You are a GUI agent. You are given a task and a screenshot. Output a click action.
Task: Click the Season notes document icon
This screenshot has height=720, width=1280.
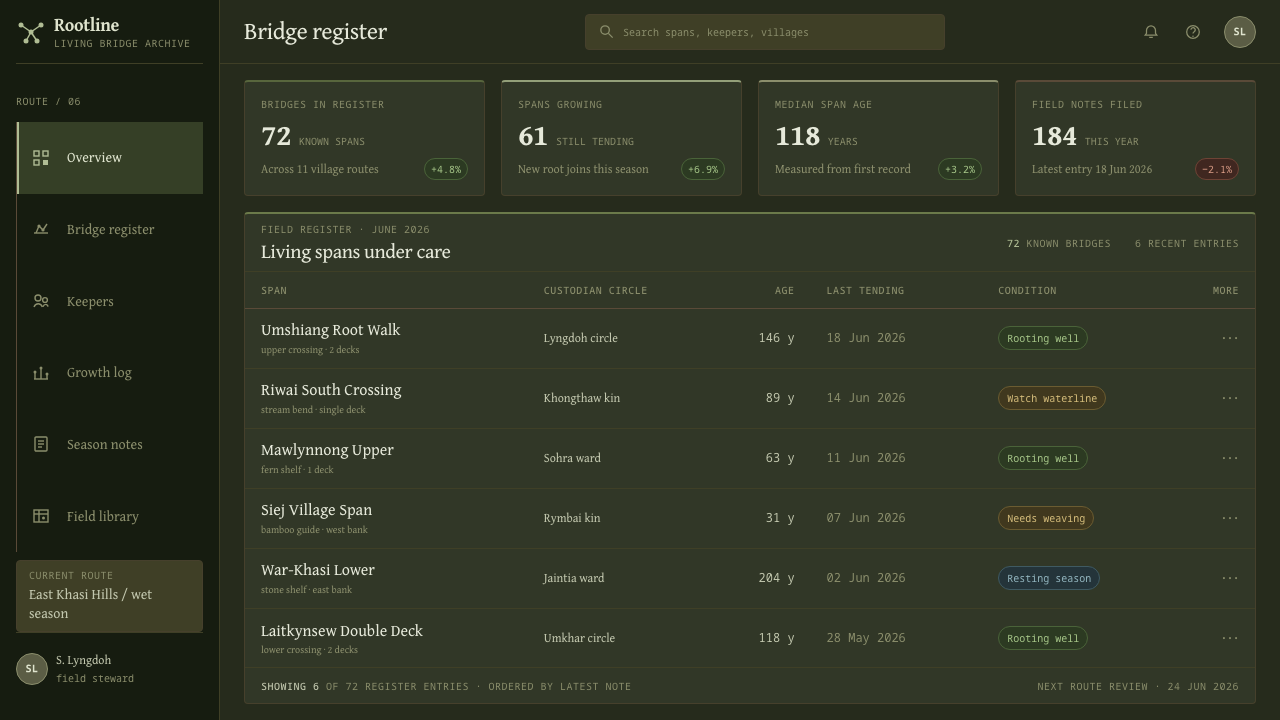[x=41, y=444]
